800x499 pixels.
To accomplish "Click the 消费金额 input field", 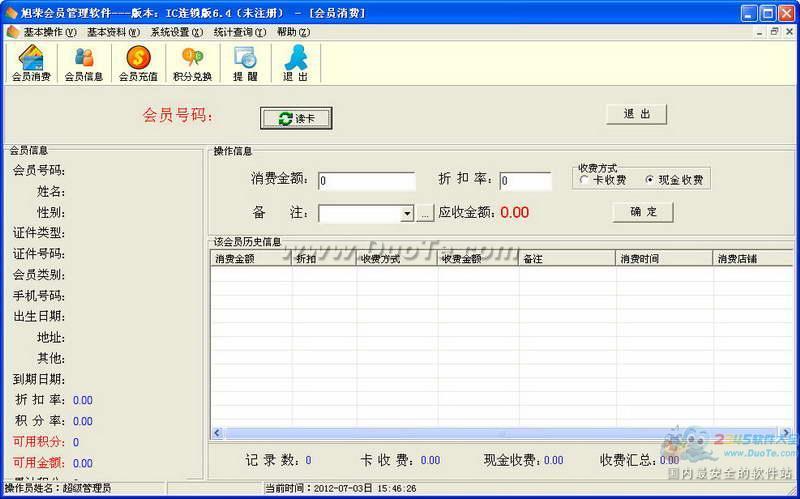I will [366, 181].
